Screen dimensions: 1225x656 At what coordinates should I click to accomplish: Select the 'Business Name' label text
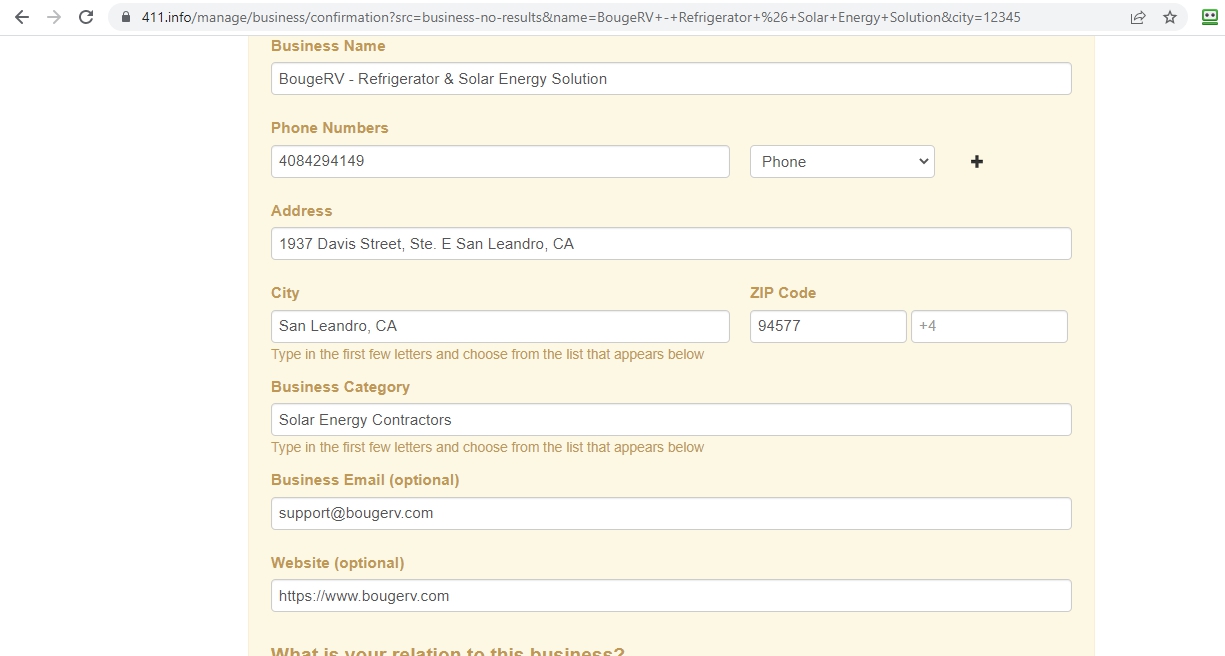(328, 46)
